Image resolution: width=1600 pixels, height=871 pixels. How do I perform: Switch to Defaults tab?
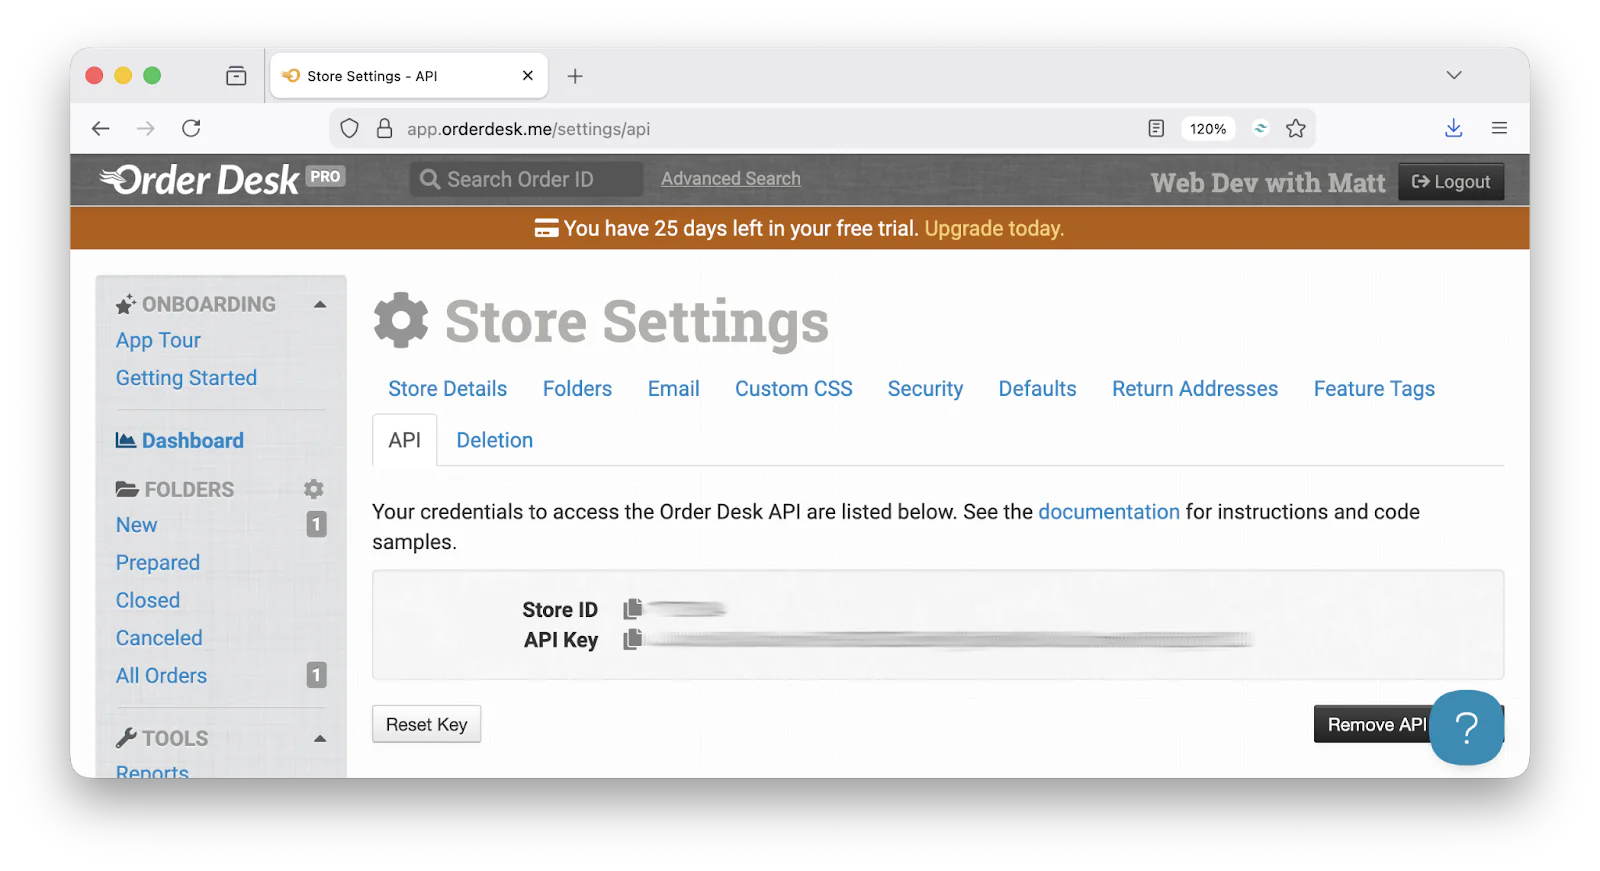pos(1037,389)
